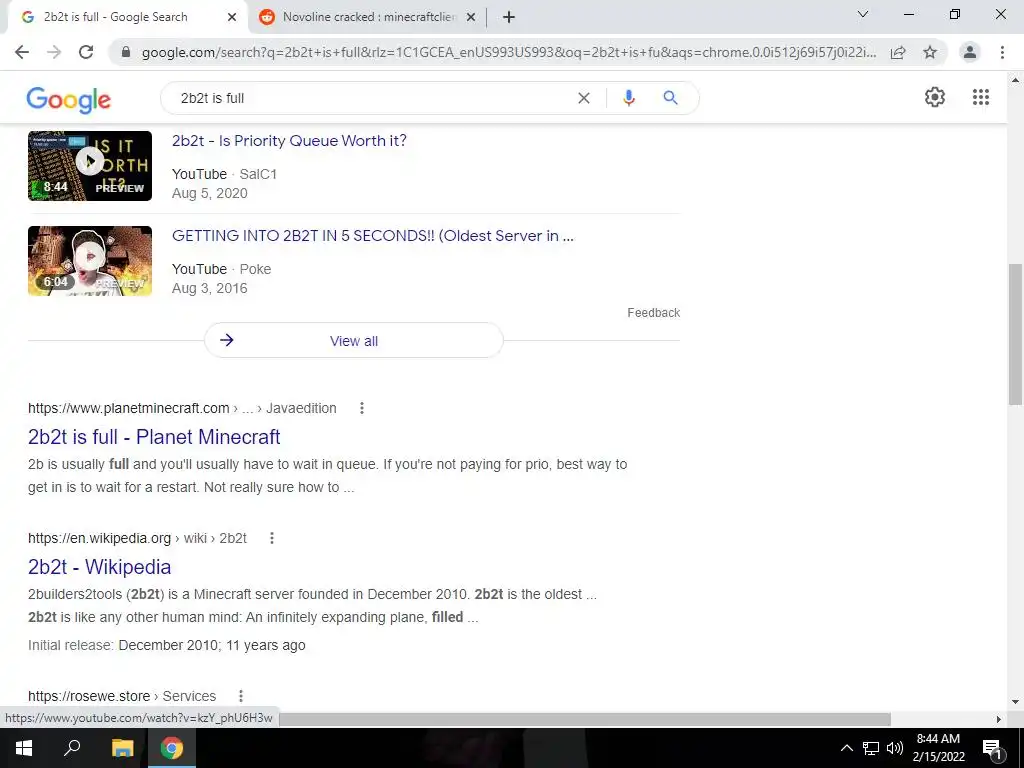The height and width of the screenshot is (768, 1024).
Task: Submit search with magnifier icon
Action: point(670,98)
